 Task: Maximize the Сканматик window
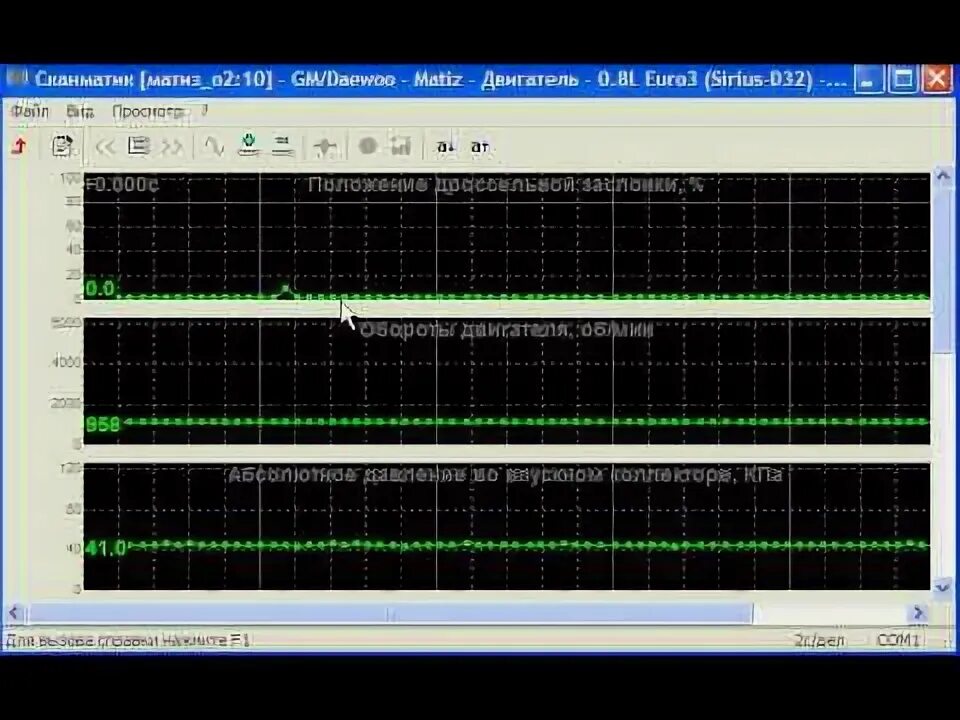[x=903, y=80]
